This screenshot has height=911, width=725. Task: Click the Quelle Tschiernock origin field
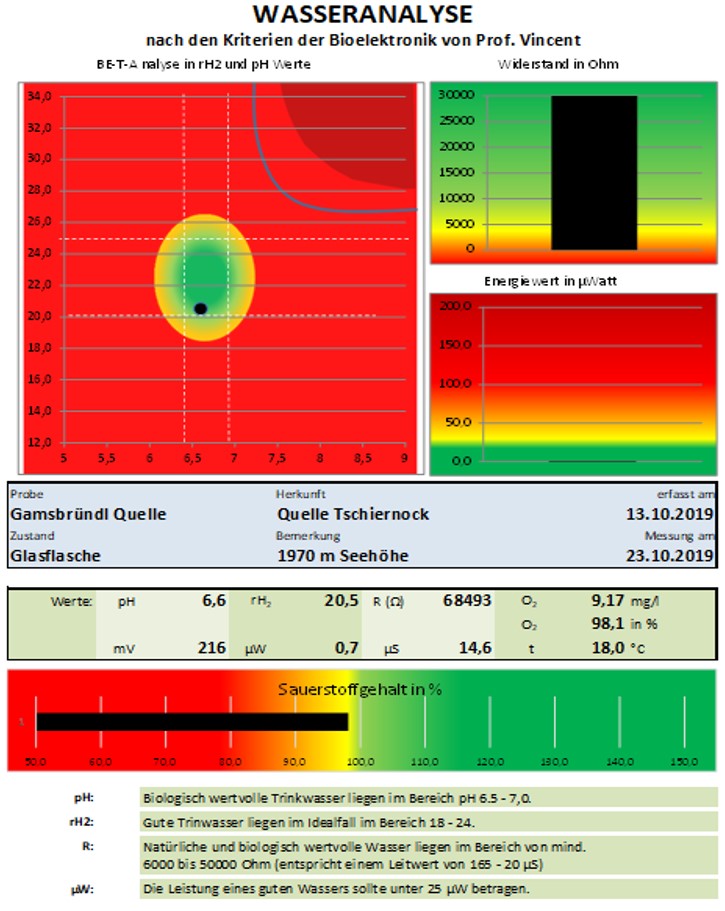(353, 514)
